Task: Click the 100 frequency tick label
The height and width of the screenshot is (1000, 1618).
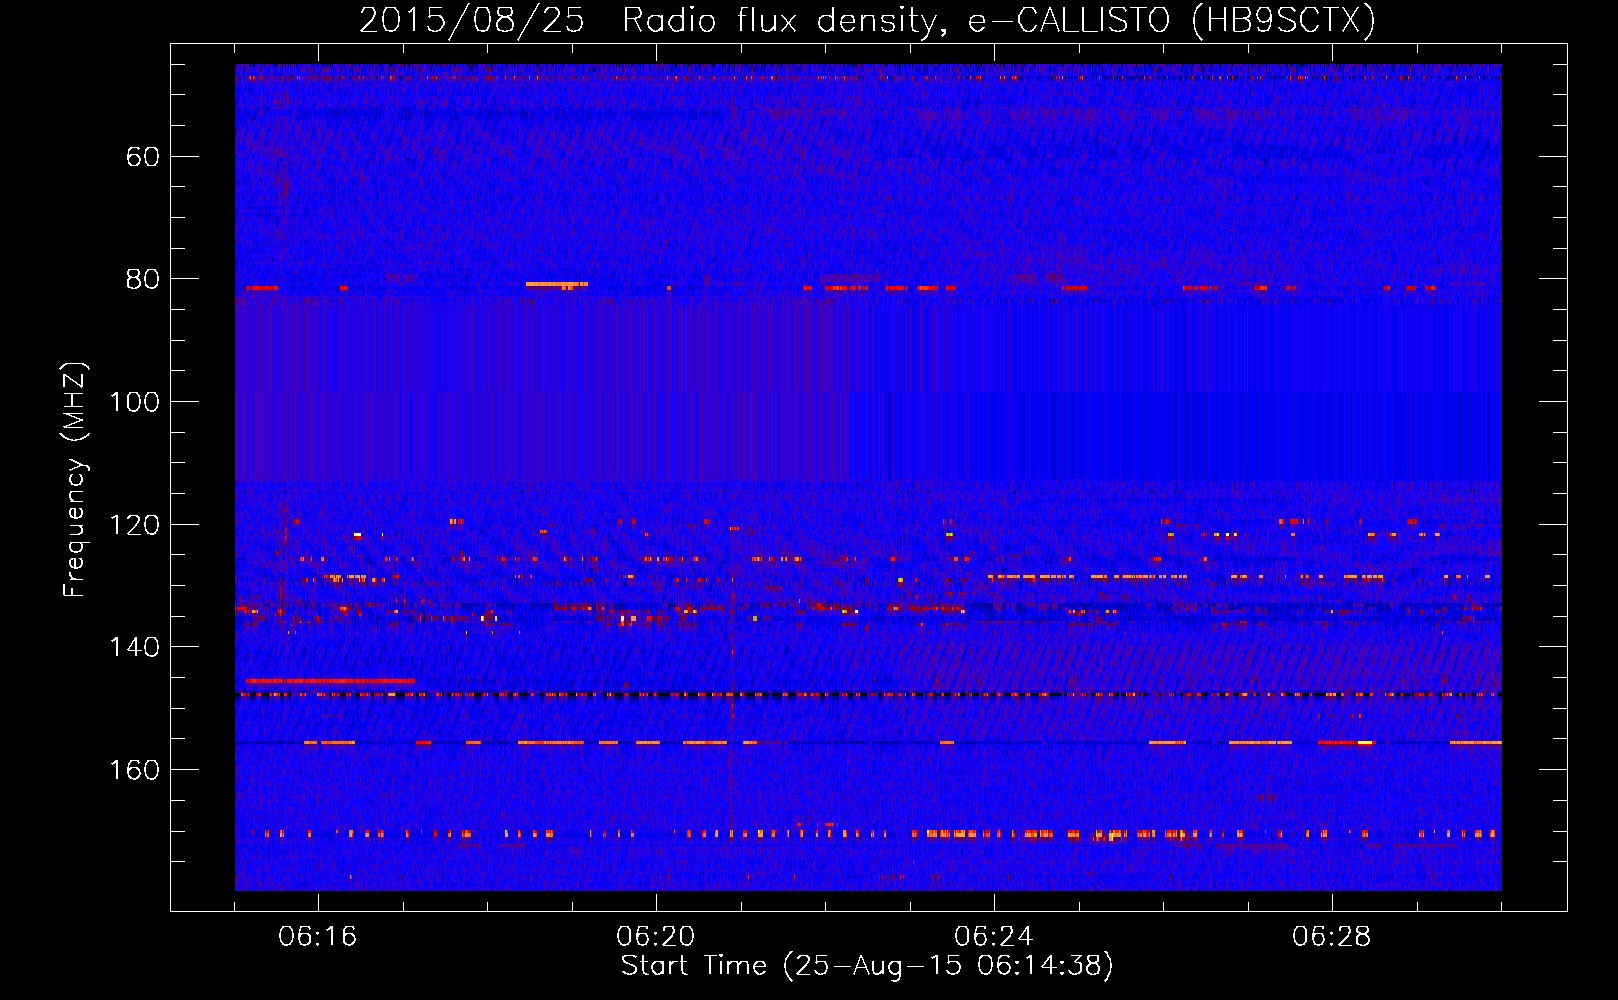Action: [134, 402]
